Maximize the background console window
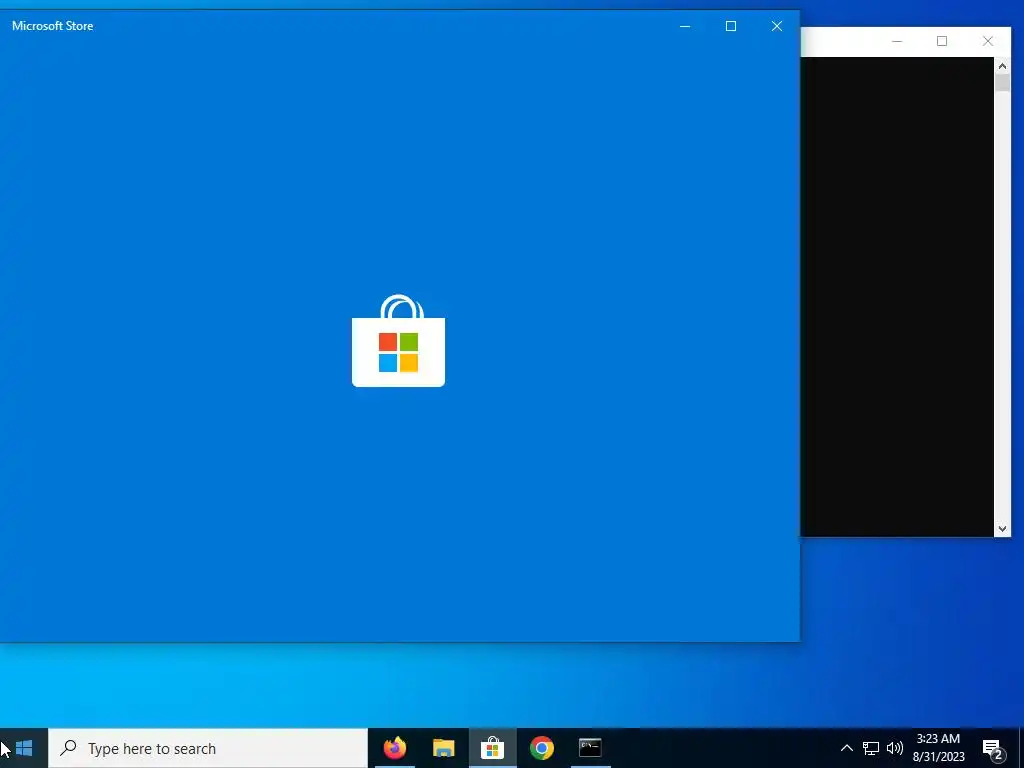The image size is (1024, 768). click(942, 41)
